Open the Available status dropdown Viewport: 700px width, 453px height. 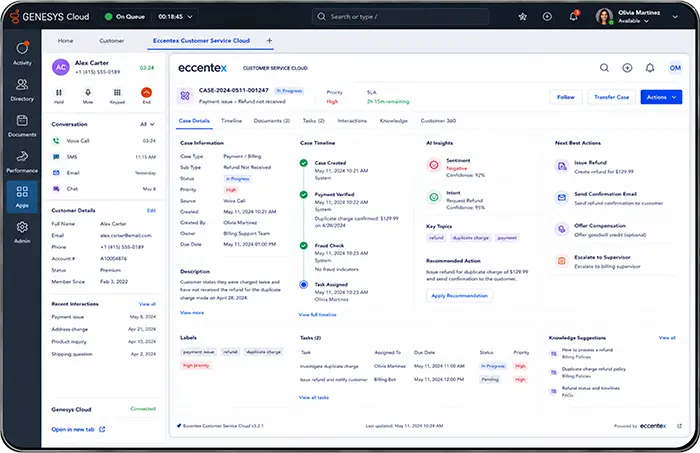(x=633, y=21)
